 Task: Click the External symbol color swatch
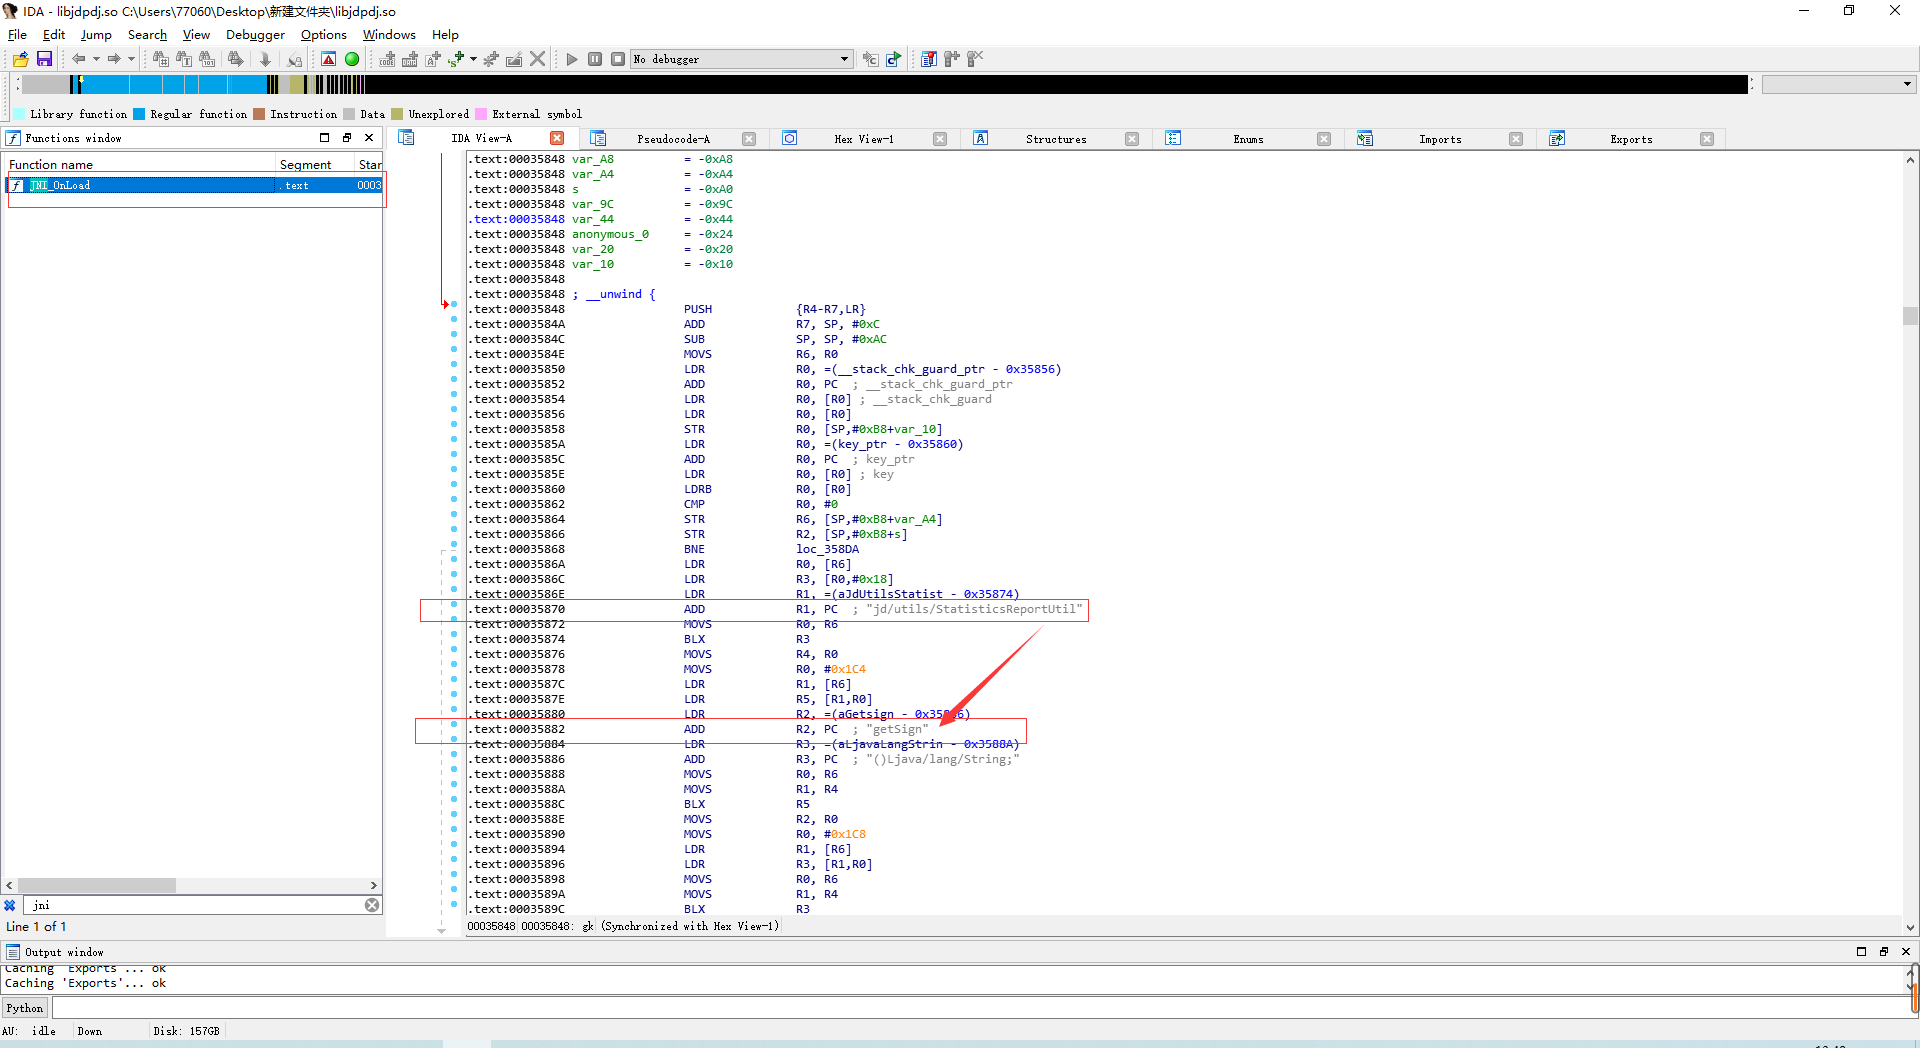point(482,114)
